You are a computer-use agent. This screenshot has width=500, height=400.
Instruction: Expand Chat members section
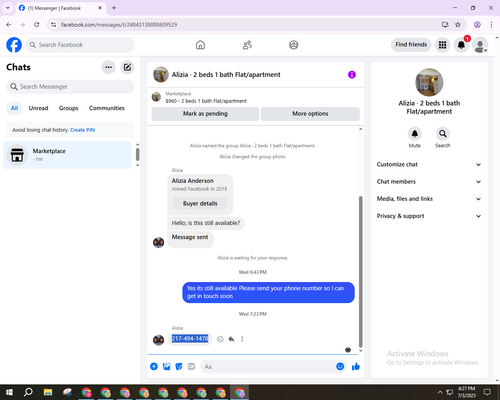pyautogui.click(x=429, y=182)
